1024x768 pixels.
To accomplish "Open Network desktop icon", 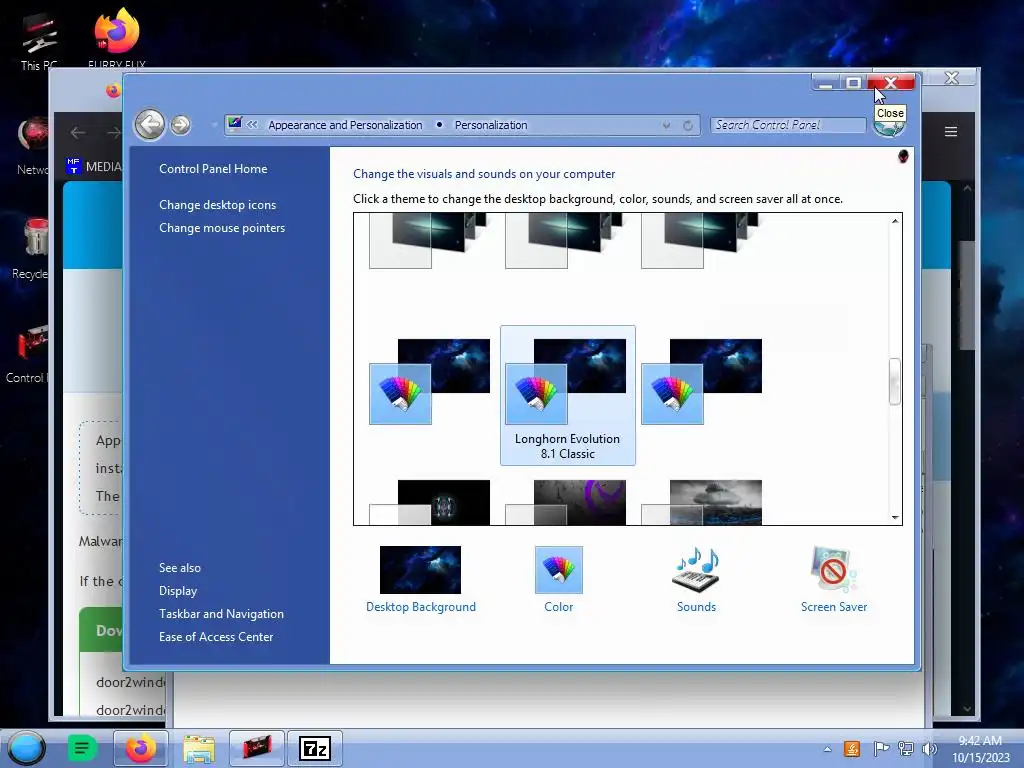I will [32, 146].
